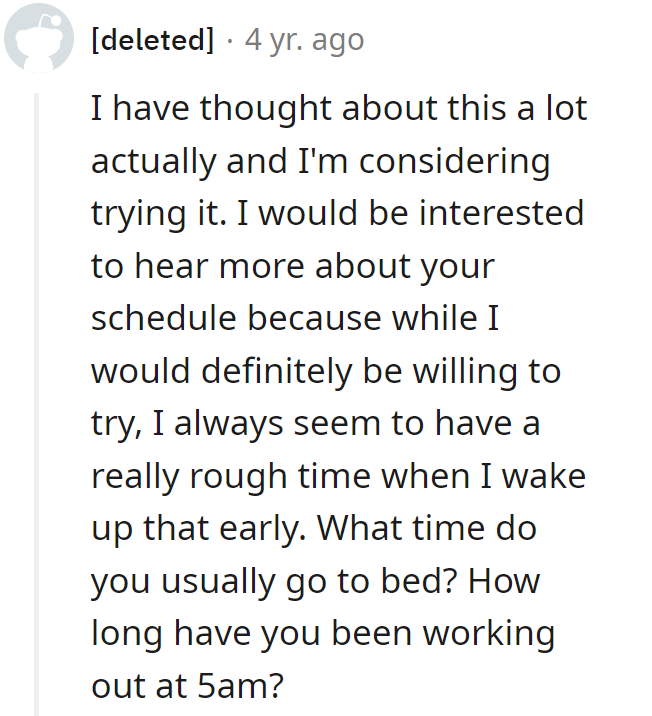Image resolution: width=652 pixels, height=716 pixels.
Task: Open the [deleted] user profile name
Action: [152, 40]
